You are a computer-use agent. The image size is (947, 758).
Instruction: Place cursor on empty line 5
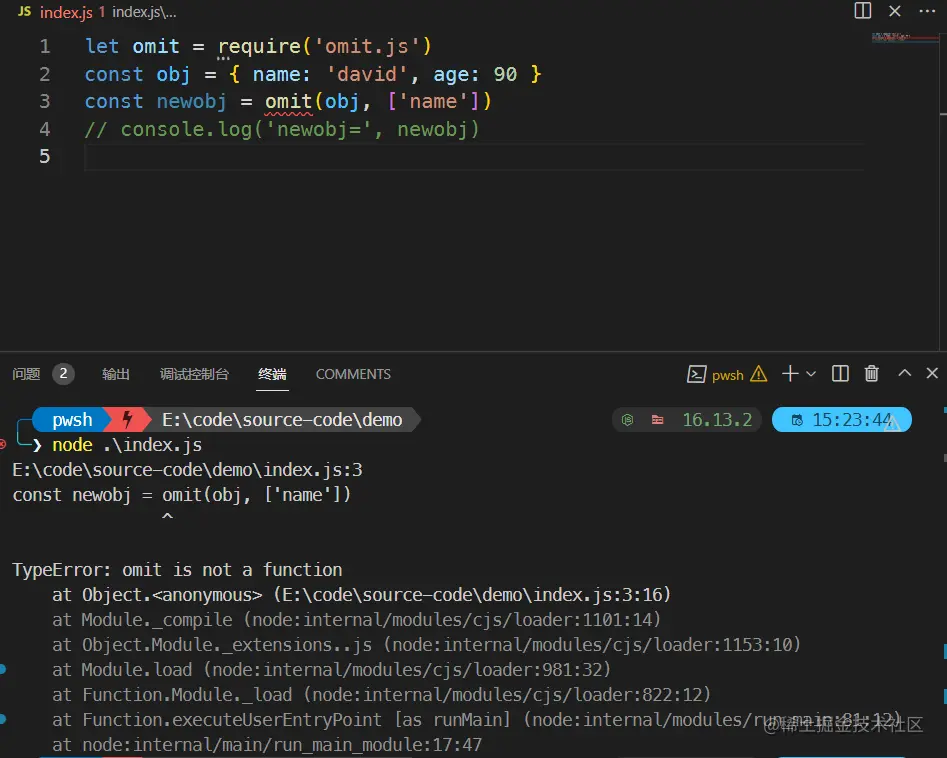(x=474, y=157)
